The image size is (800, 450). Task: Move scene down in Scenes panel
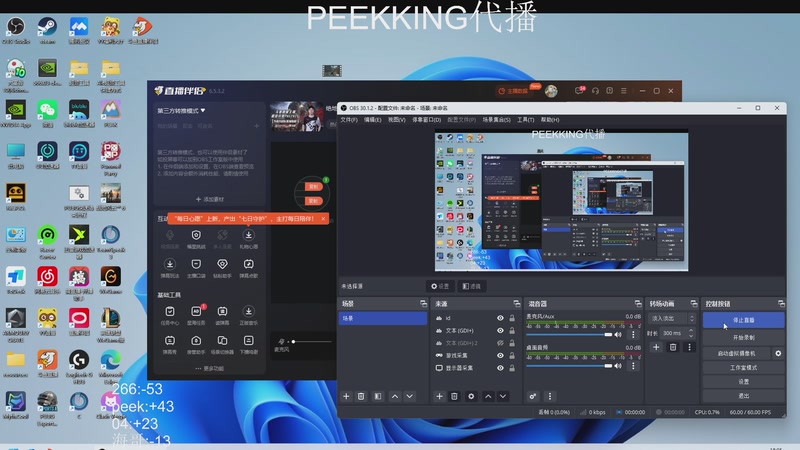pyautogui.click(x=410, y=396)
